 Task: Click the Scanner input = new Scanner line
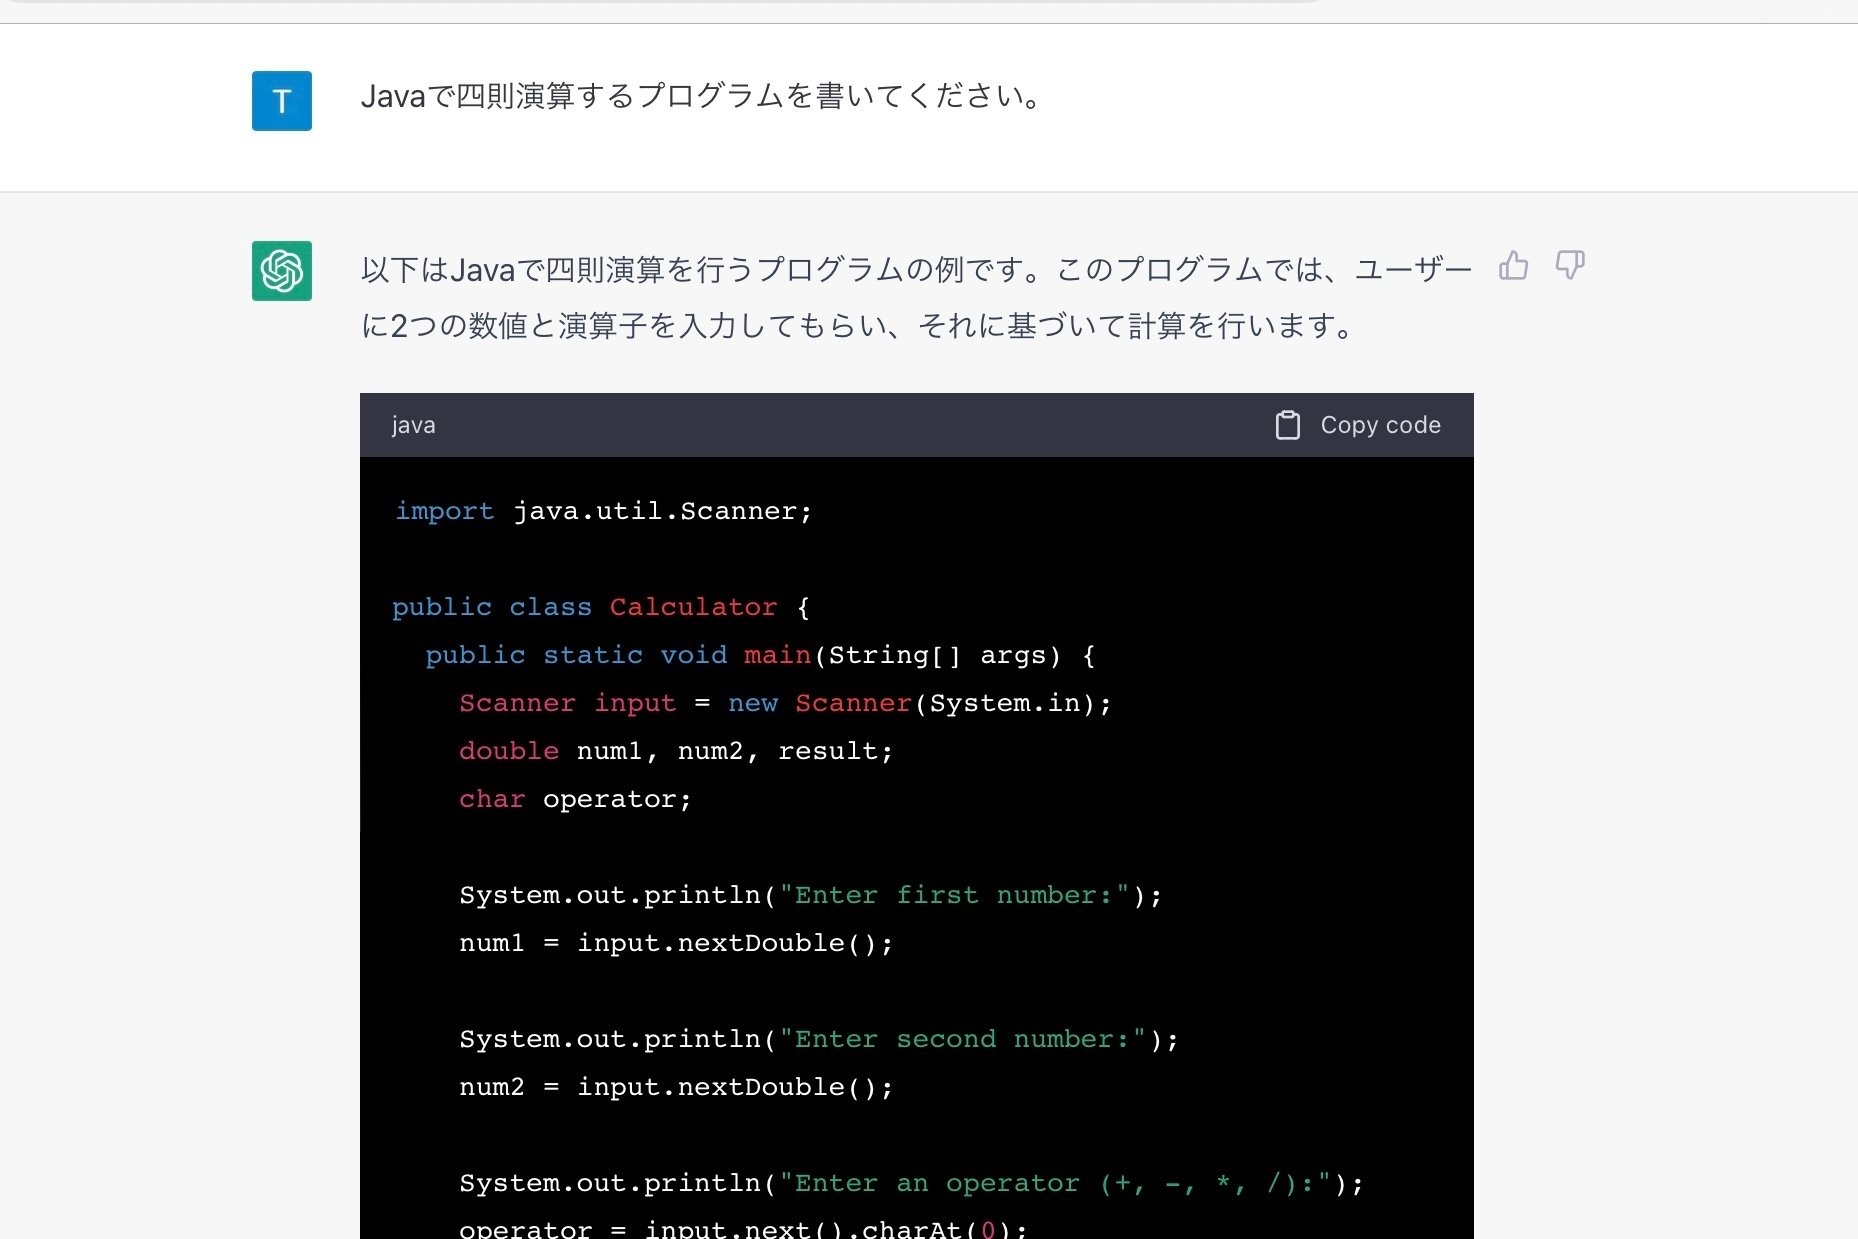(785, 703)
